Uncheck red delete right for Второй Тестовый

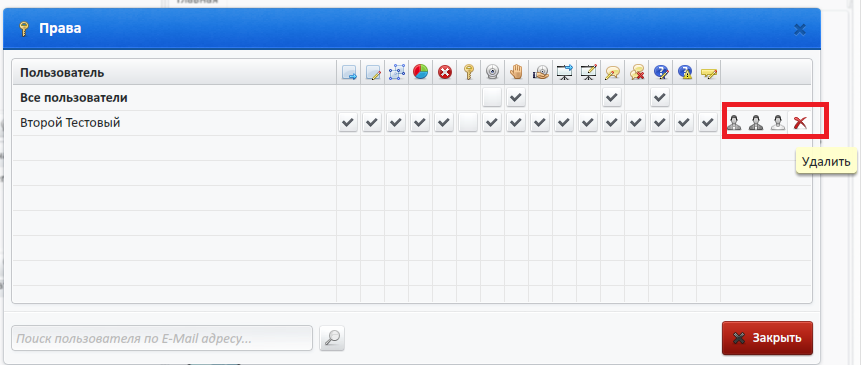point(445,122)
